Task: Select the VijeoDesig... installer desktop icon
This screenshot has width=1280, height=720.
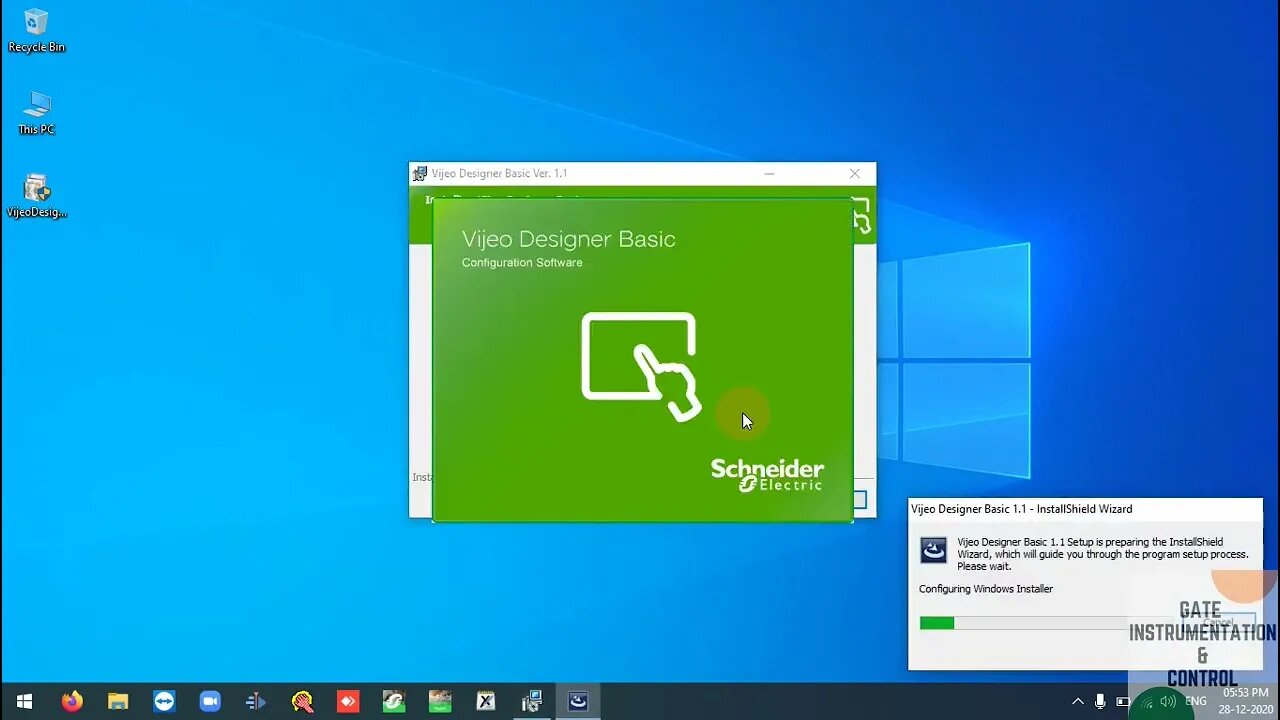Action: [x=36, y=196]
